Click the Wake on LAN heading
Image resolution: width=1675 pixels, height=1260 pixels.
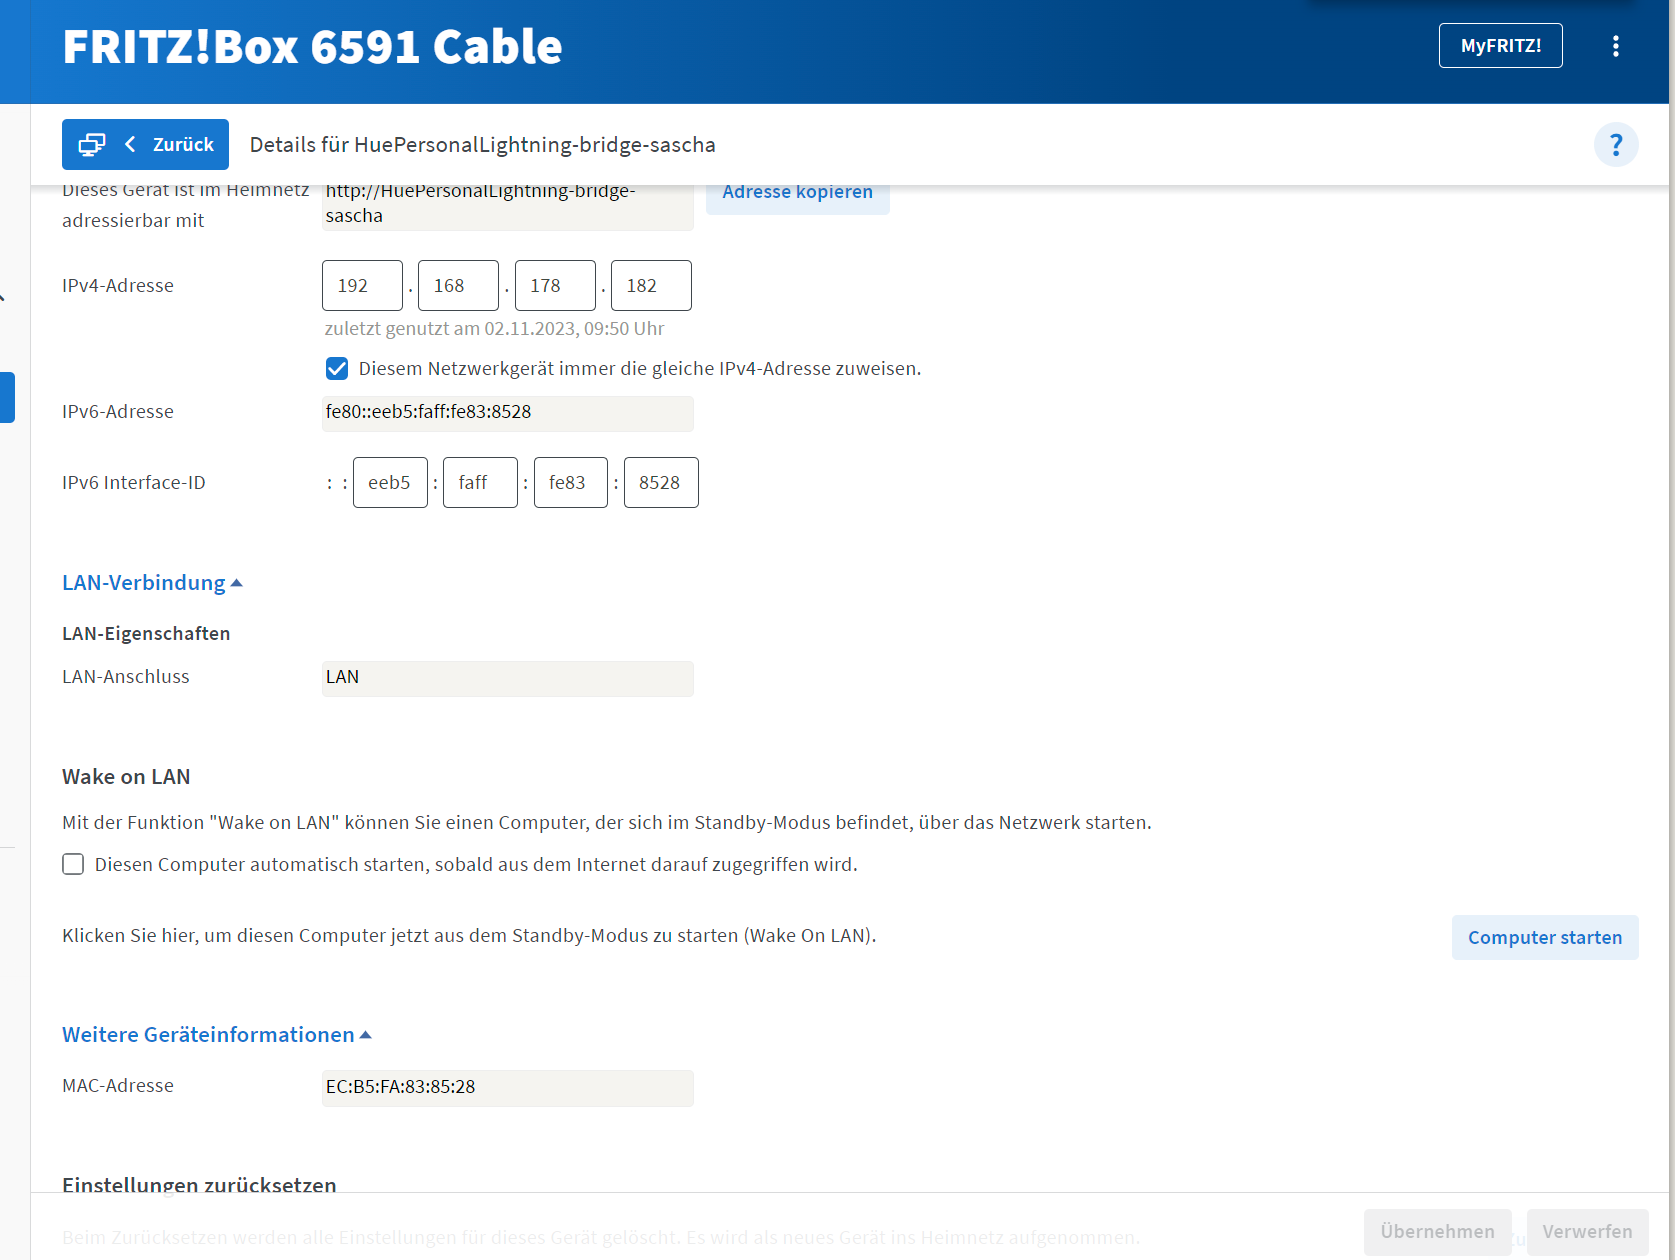pos(126,777)
